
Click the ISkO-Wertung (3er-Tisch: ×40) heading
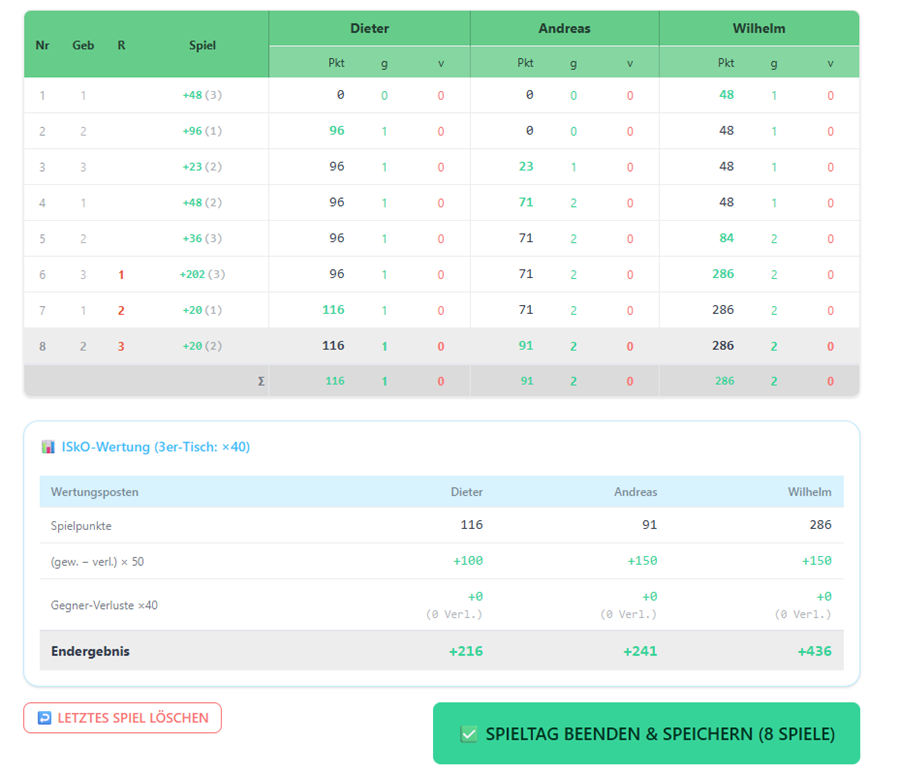(156, 447)
